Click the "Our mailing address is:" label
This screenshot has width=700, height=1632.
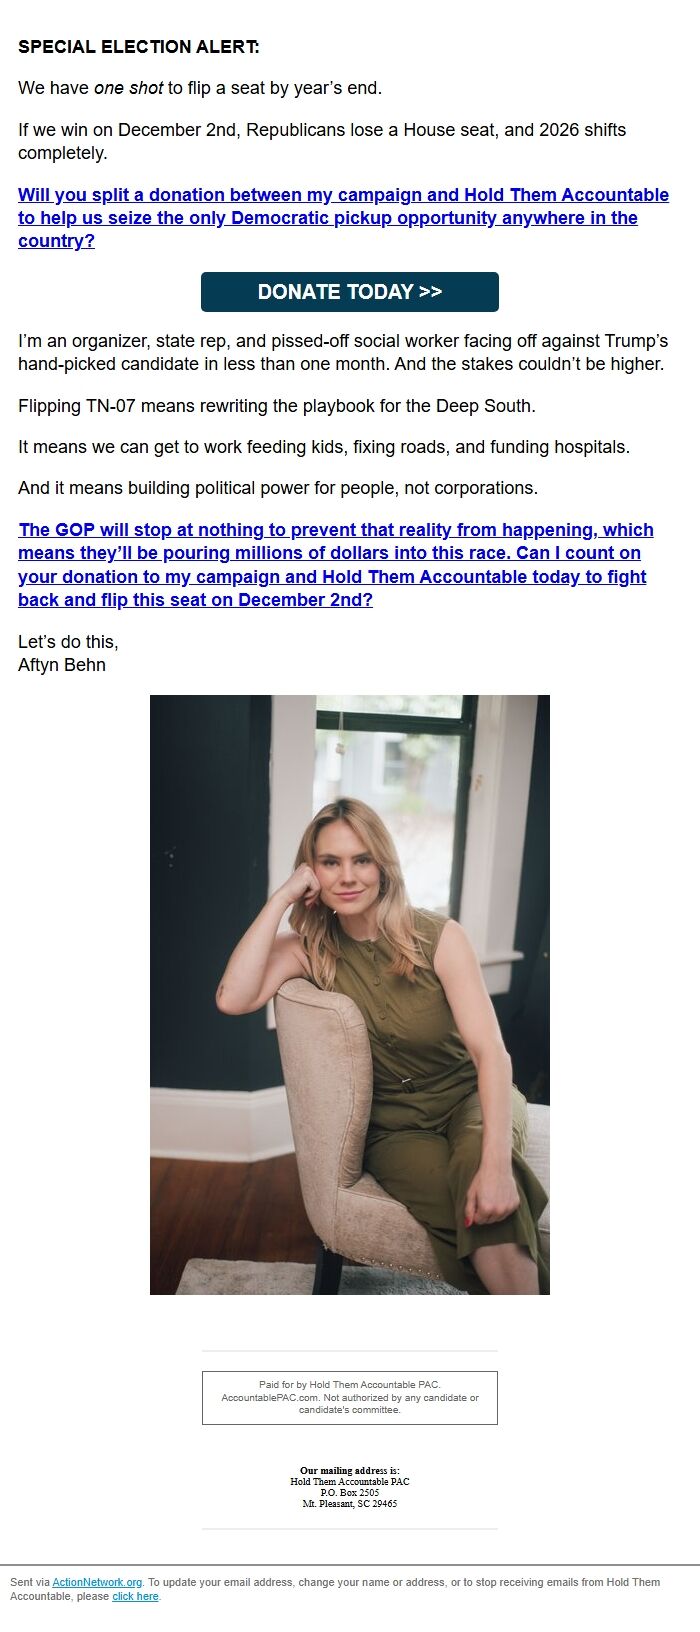pos(349,1471)
